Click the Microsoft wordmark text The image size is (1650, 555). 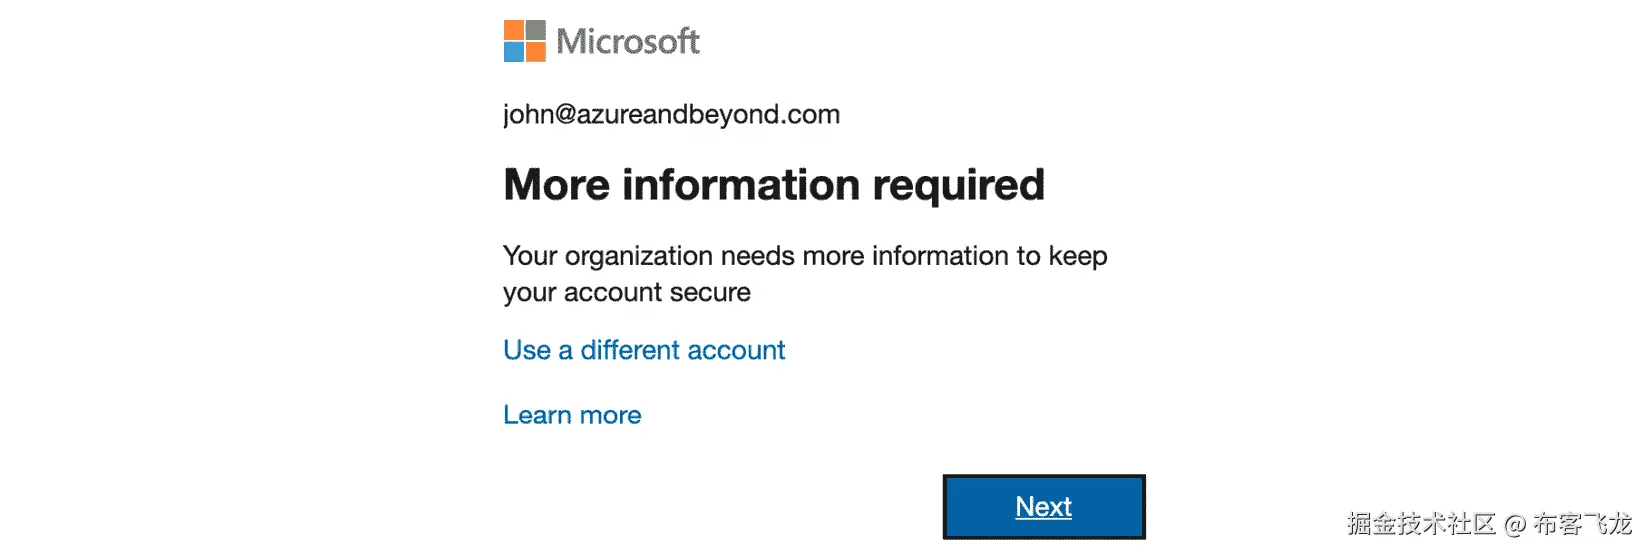[628, 41]
